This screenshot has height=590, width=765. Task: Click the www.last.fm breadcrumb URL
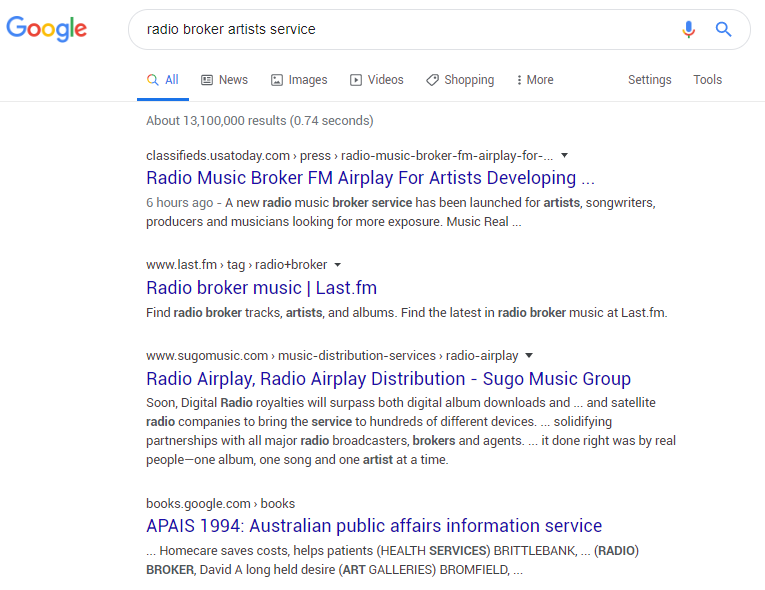237,265
